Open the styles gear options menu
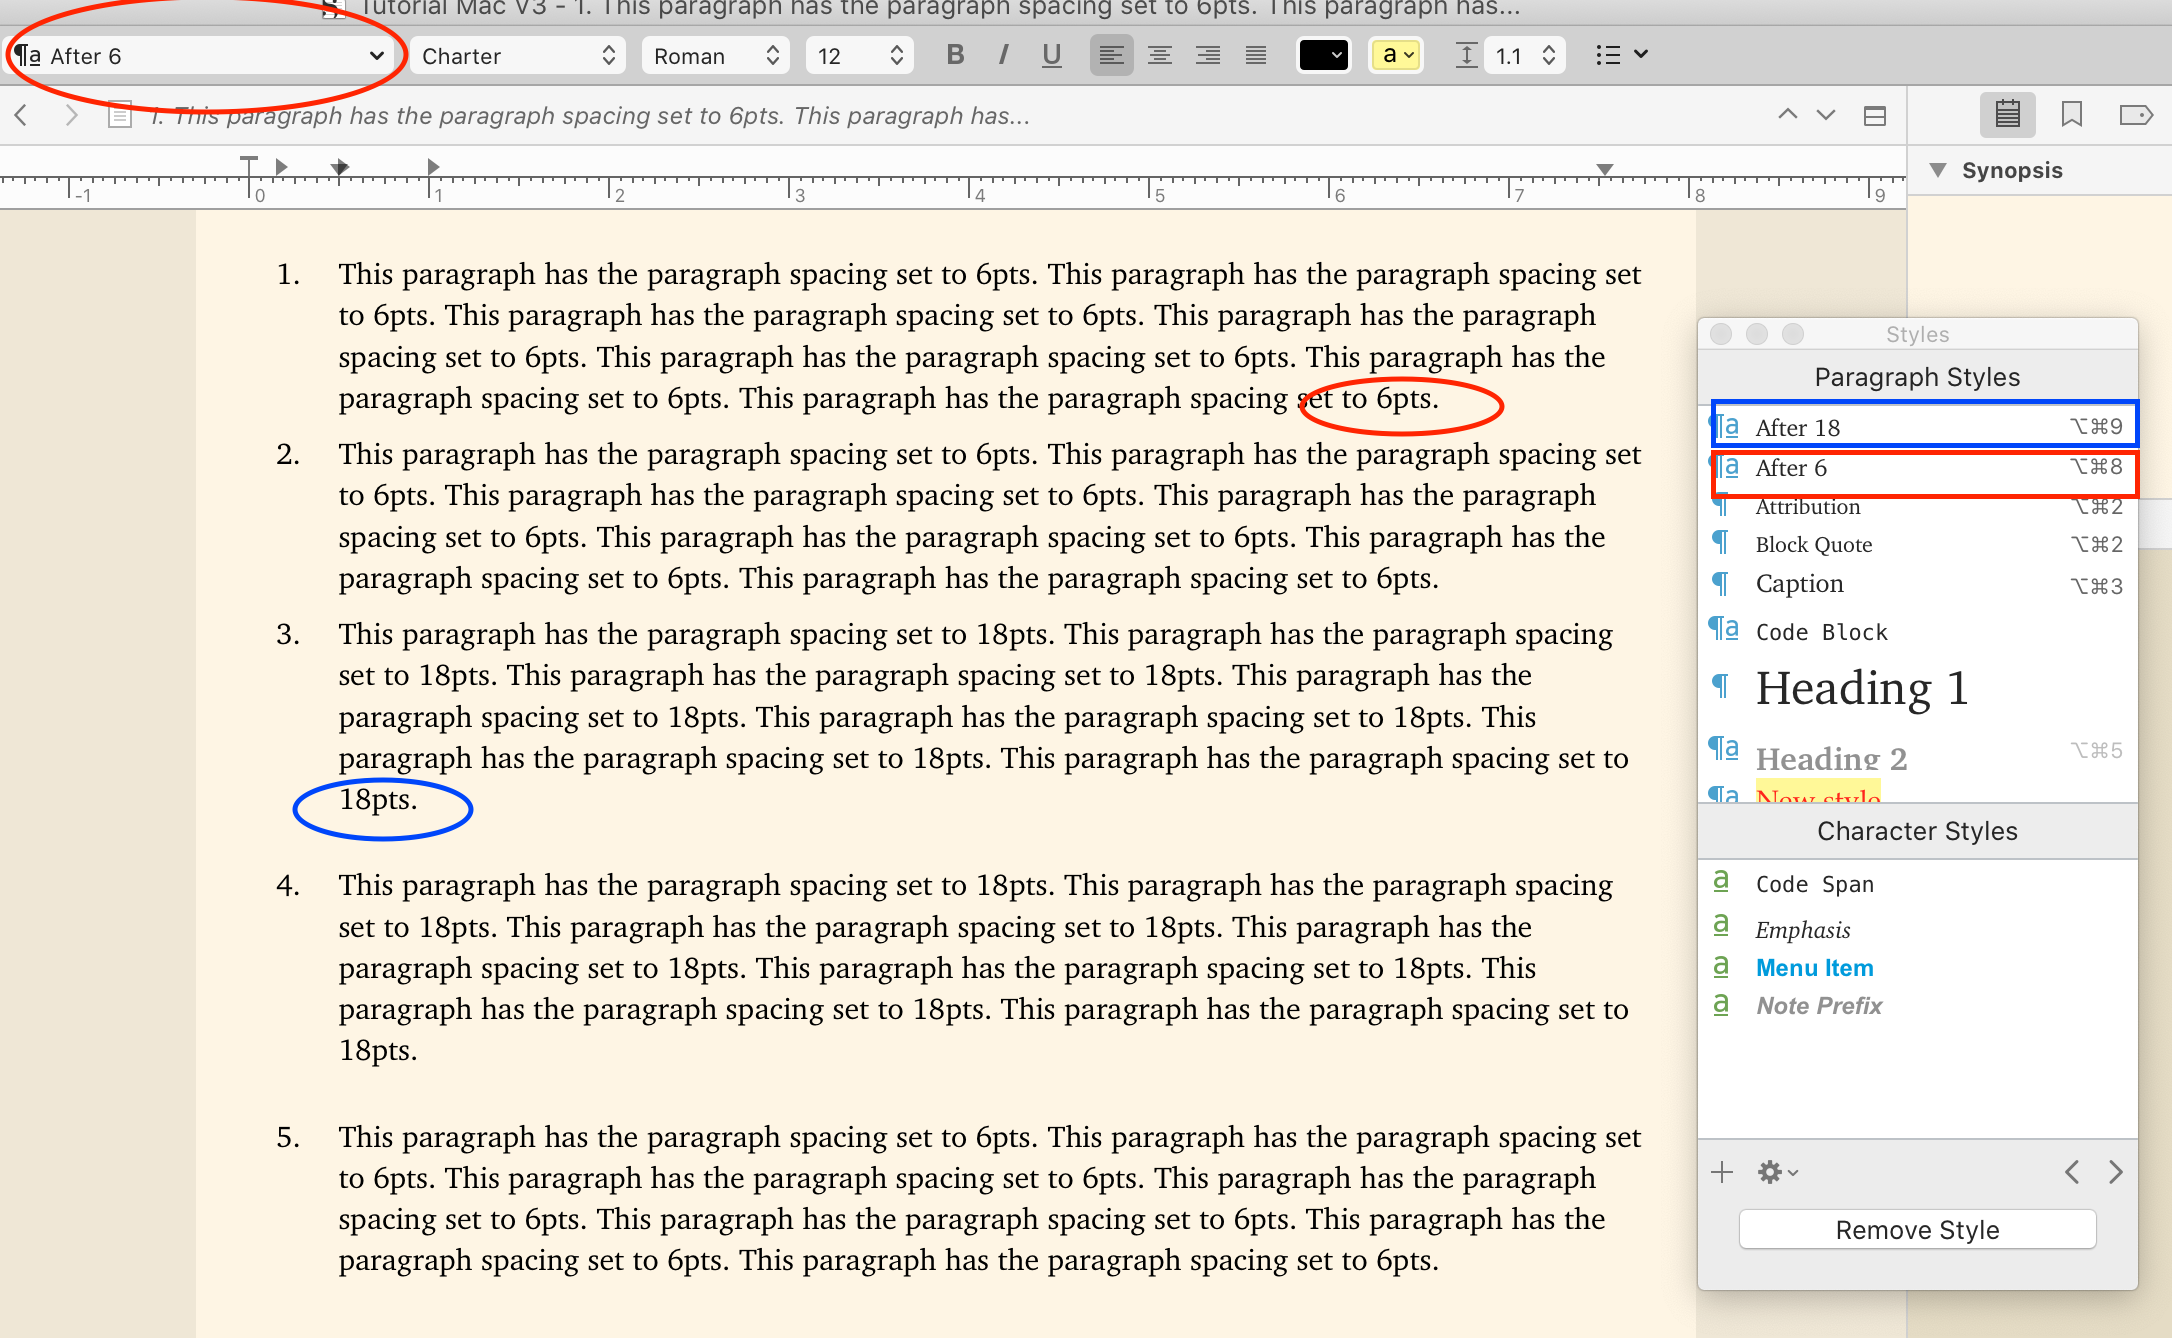Screen dimensions: 2172x1338 [1777, 1172]
